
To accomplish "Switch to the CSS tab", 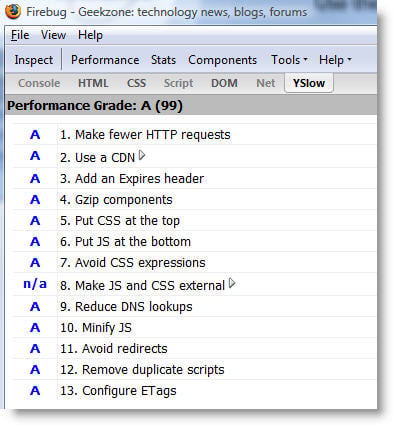I will [x=136, y=83].
